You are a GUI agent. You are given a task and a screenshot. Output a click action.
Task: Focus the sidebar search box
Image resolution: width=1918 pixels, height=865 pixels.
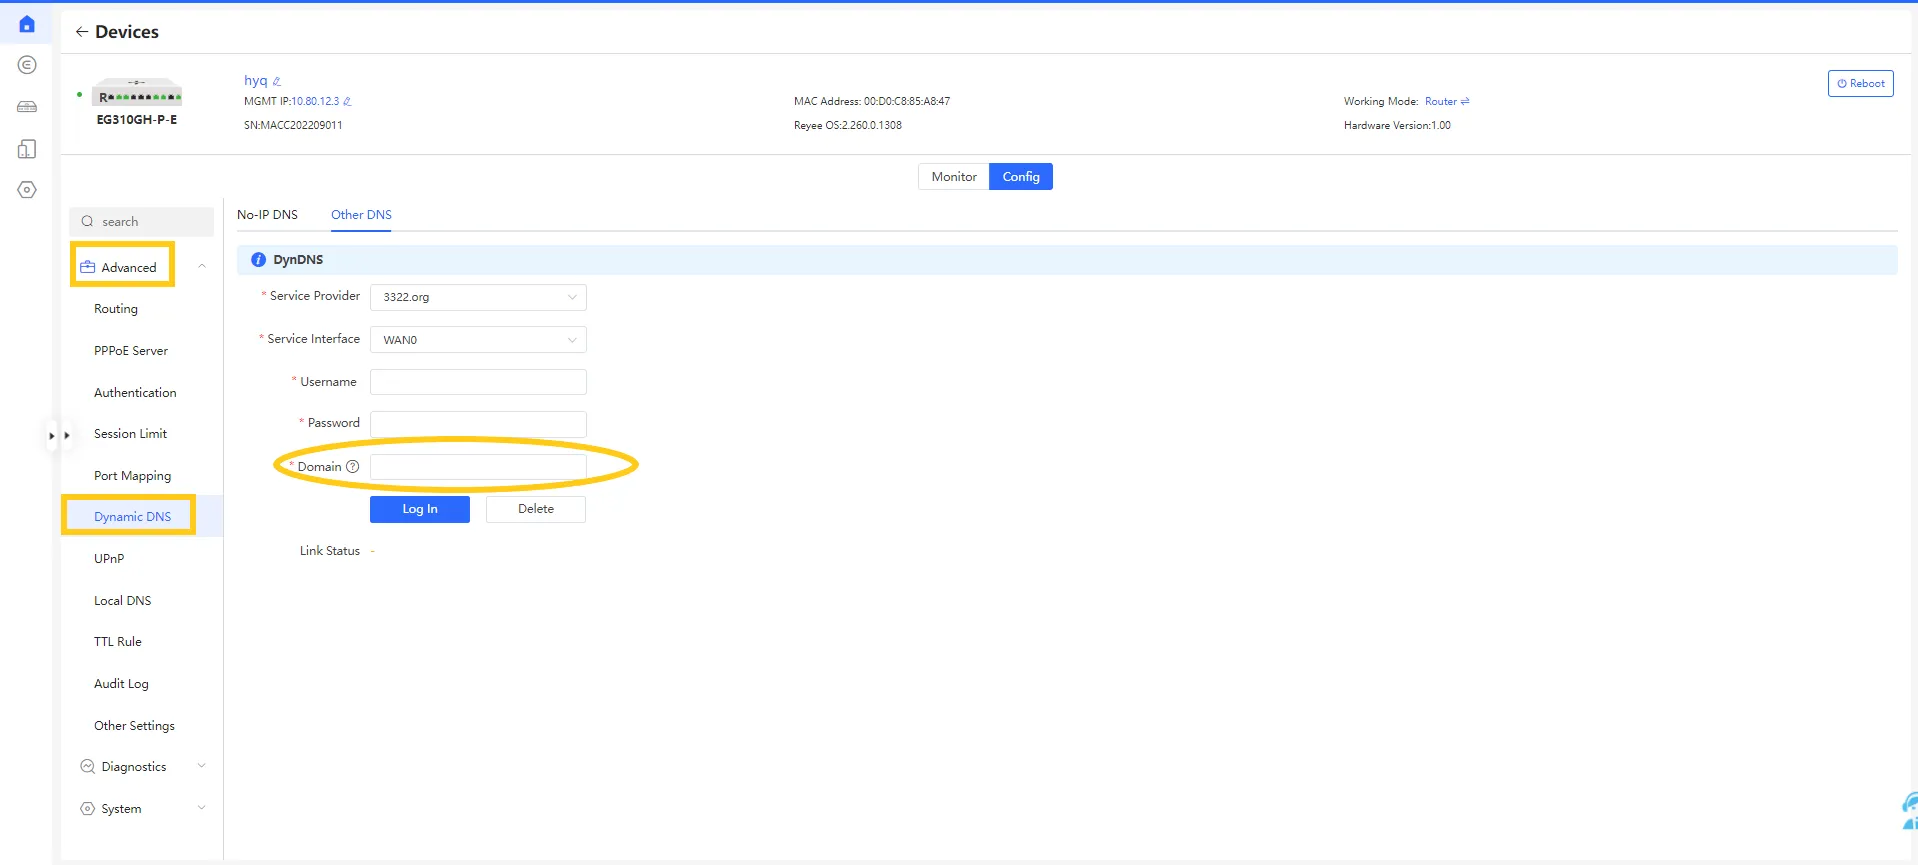click(x=141, y=222)
